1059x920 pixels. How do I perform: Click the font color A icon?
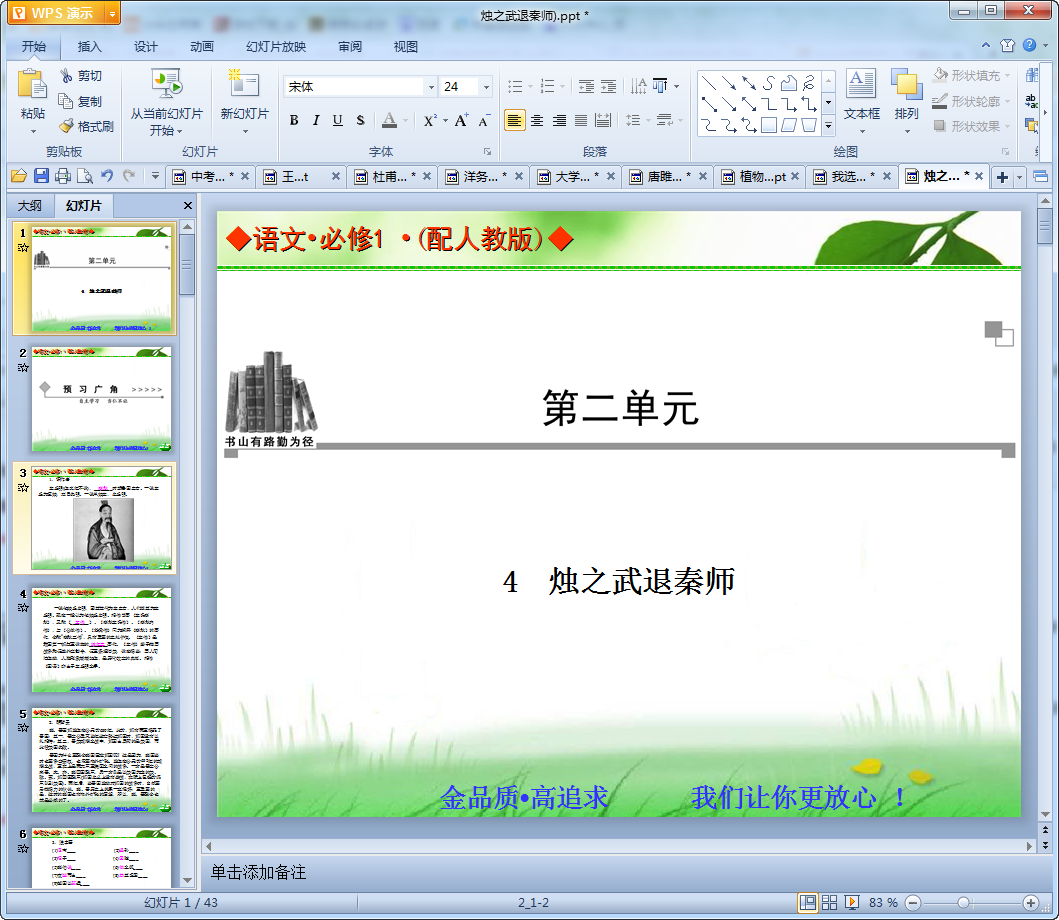[389, 120]
